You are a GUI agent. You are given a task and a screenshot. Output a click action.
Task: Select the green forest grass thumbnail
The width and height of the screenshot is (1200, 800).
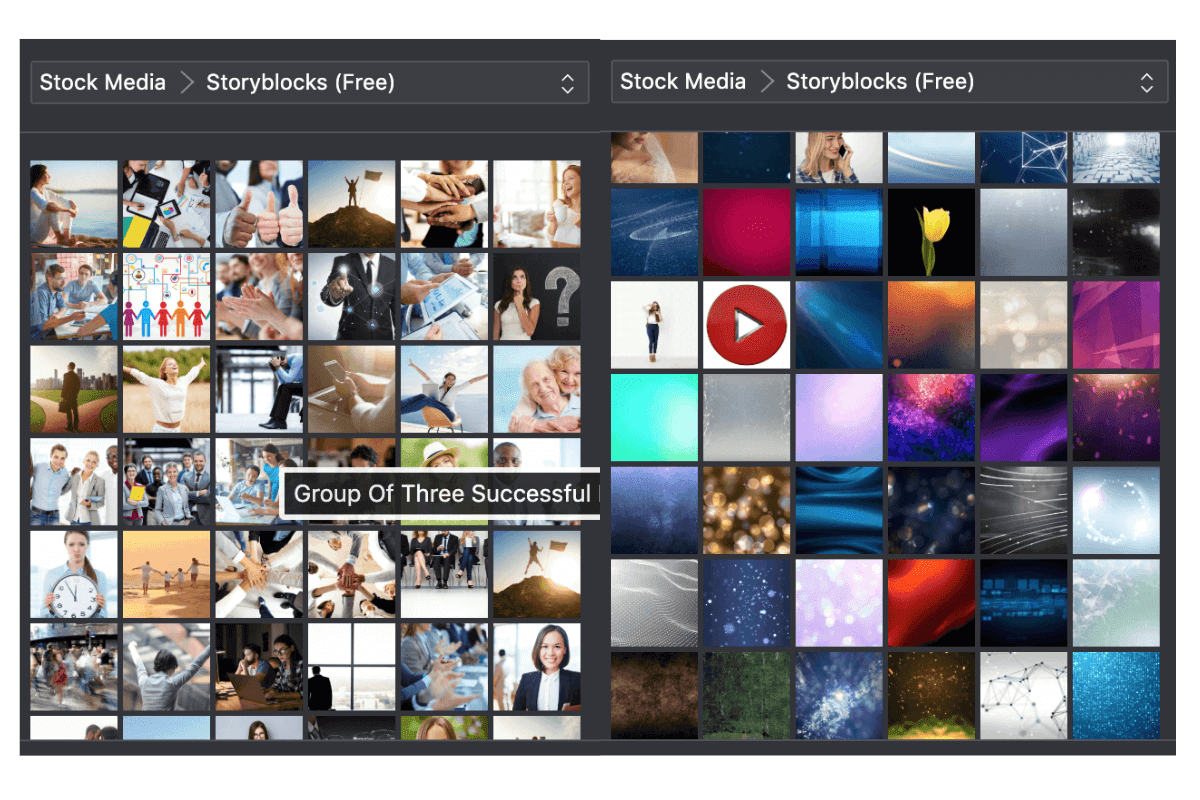coord(746,695)
